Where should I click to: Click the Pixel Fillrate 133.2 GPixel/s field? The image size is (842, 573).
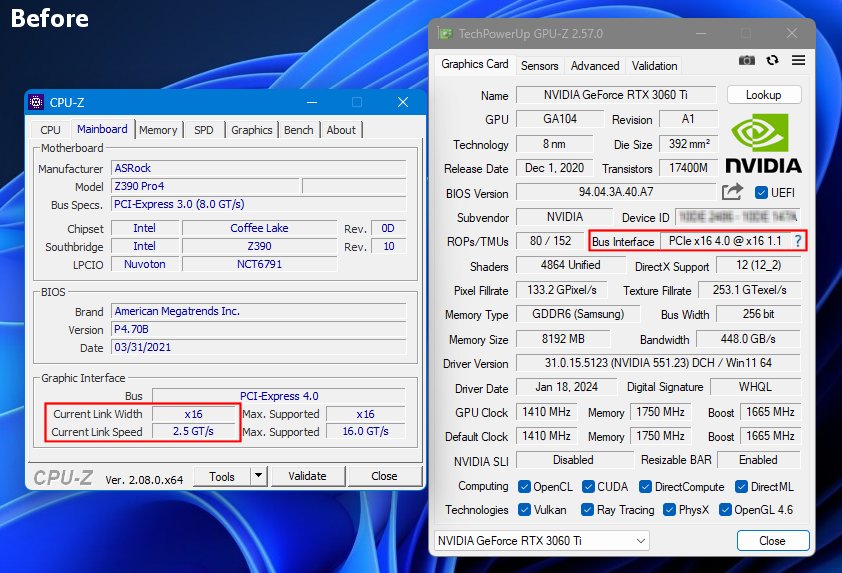tap(561, 289)
